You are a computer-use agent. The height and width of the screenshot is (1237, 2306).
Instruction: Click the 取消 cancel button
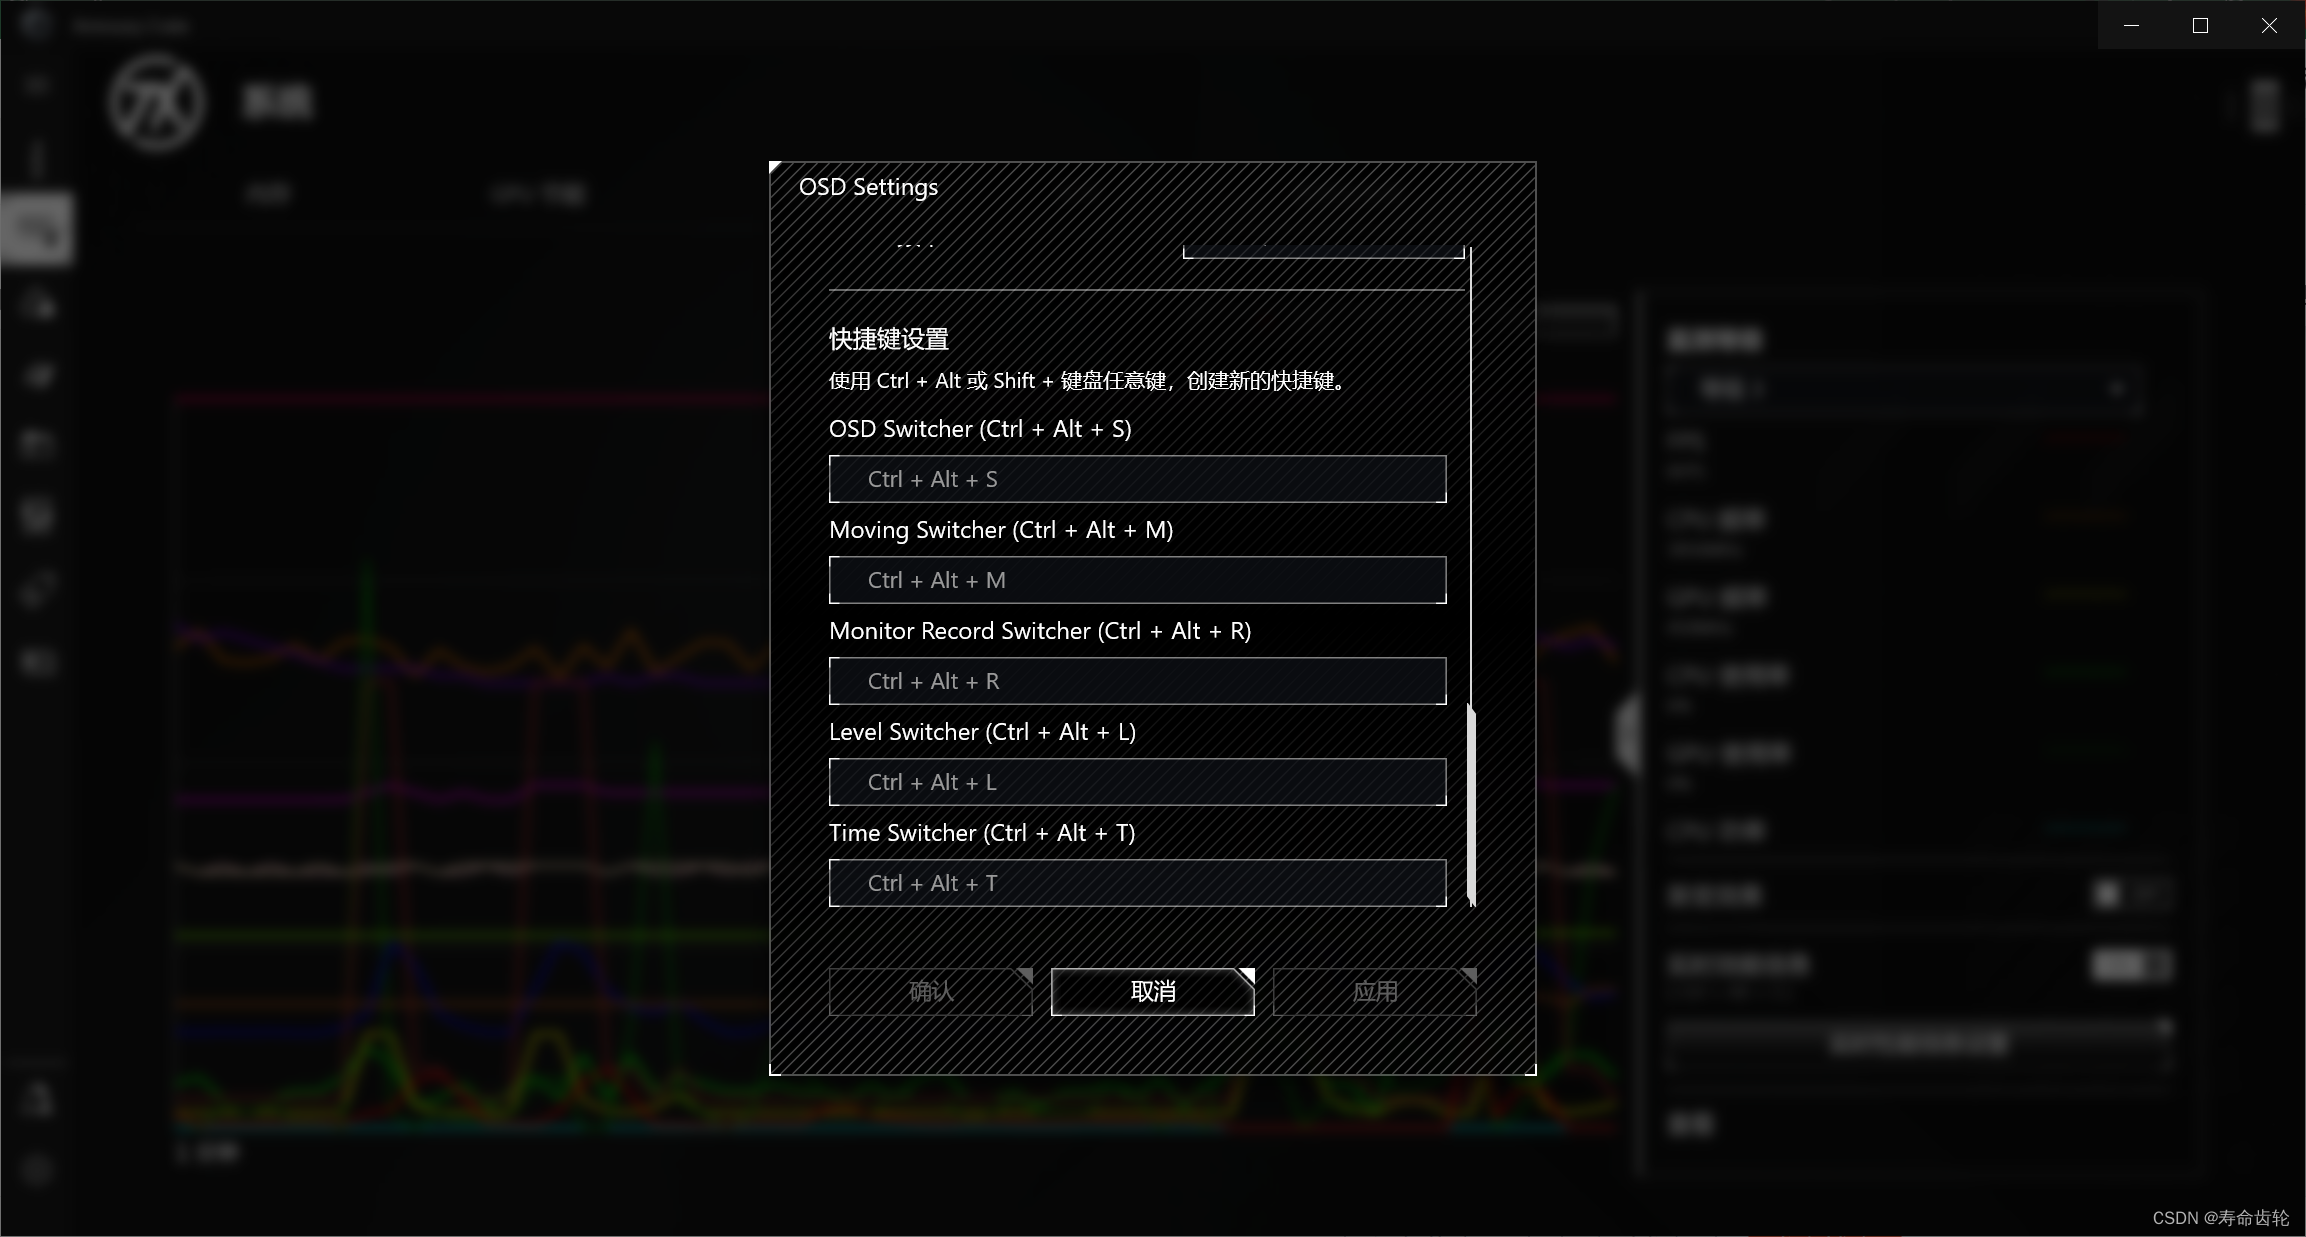click(1152, 991)
